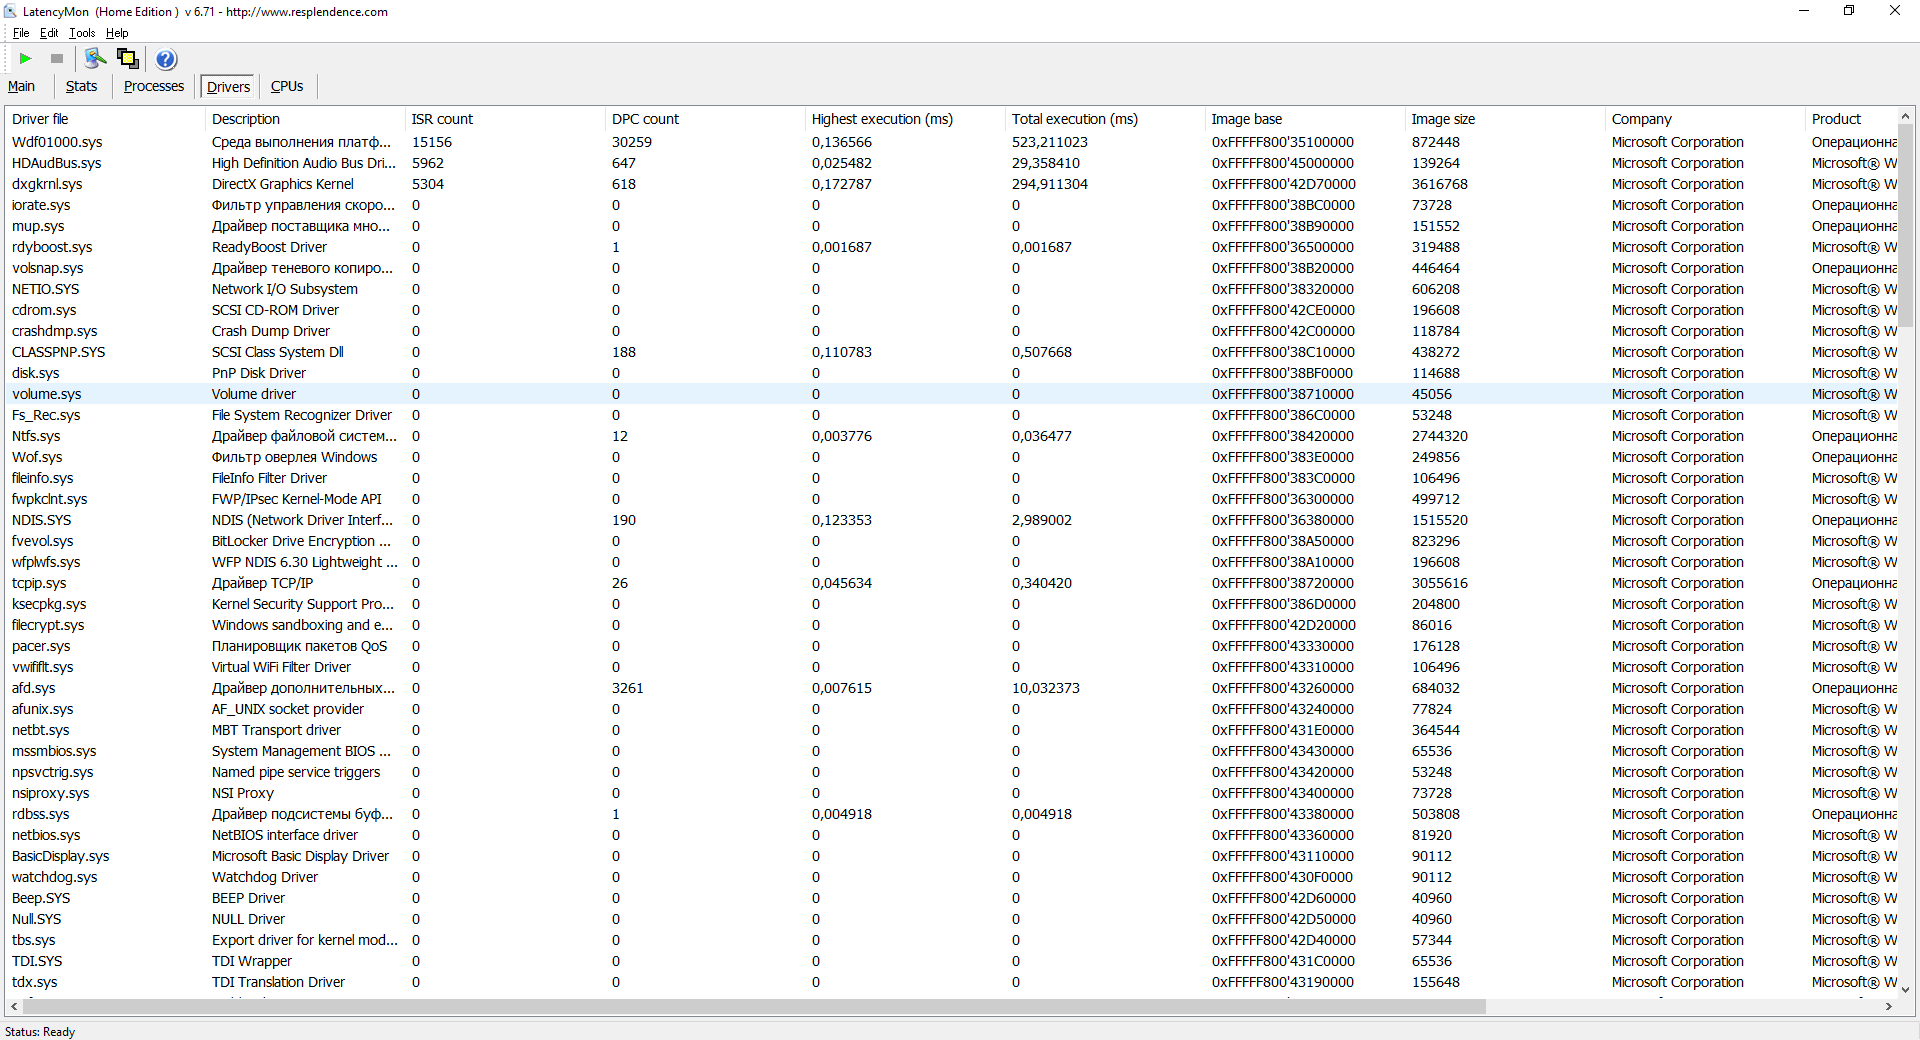
Task: Open the File menu
Action: click(x=21, y=33)
